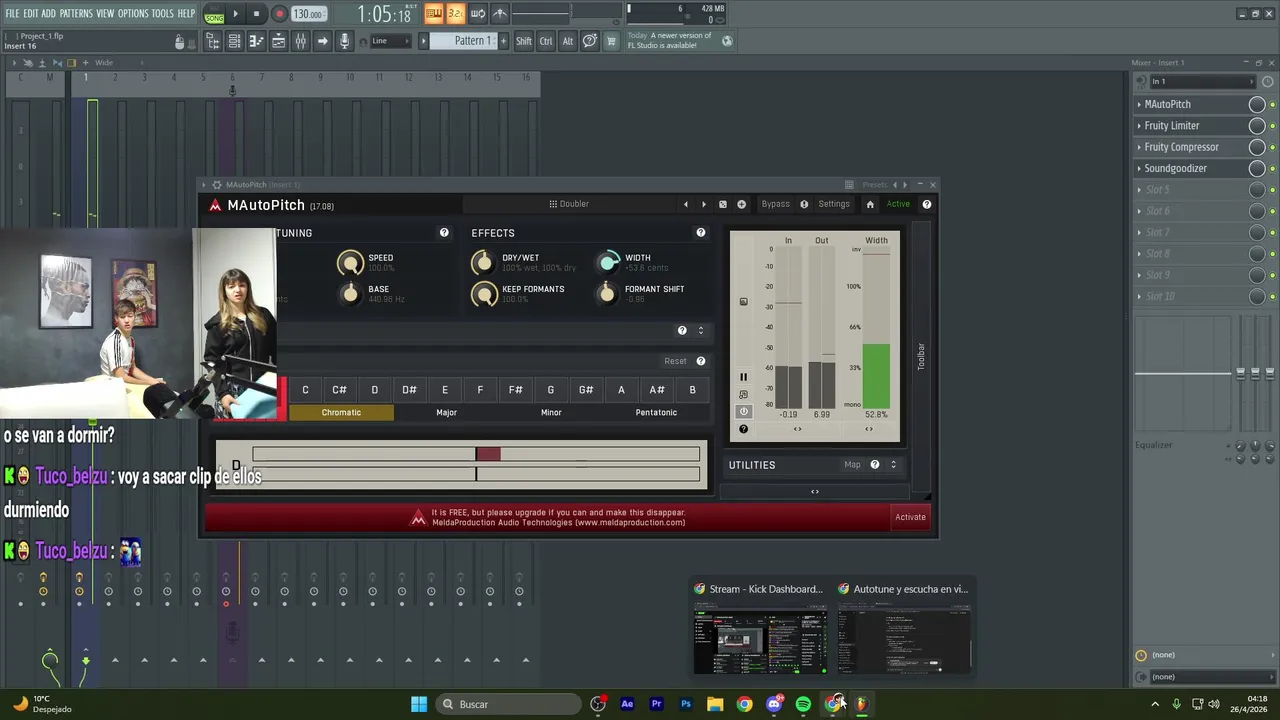Toggle the Fruity Limiter slot enable LED

coord(1272,126)
